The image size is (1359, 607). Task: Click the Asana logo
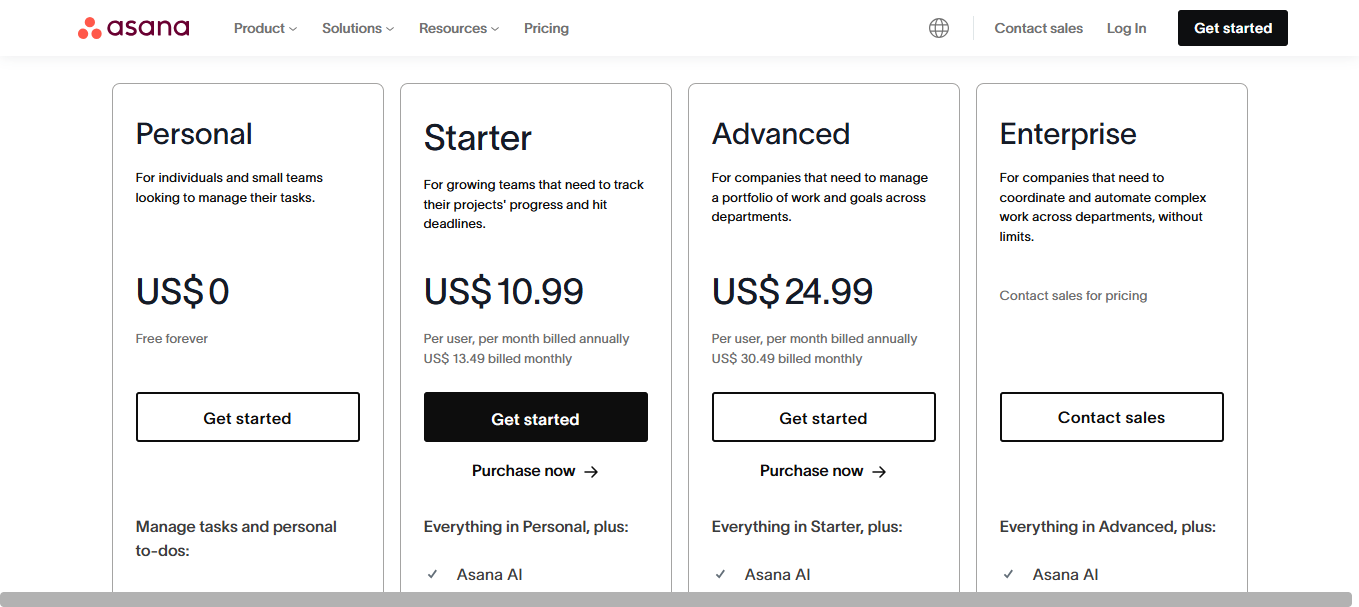[133, 28]
